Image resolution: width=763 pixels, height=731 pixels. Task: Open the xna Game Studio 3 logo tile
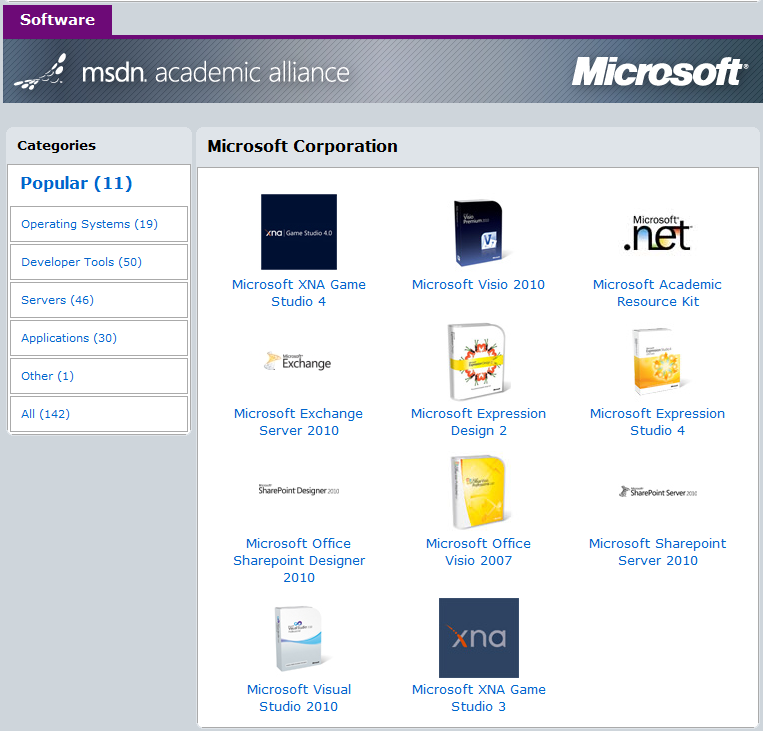[x=479, y=638]
